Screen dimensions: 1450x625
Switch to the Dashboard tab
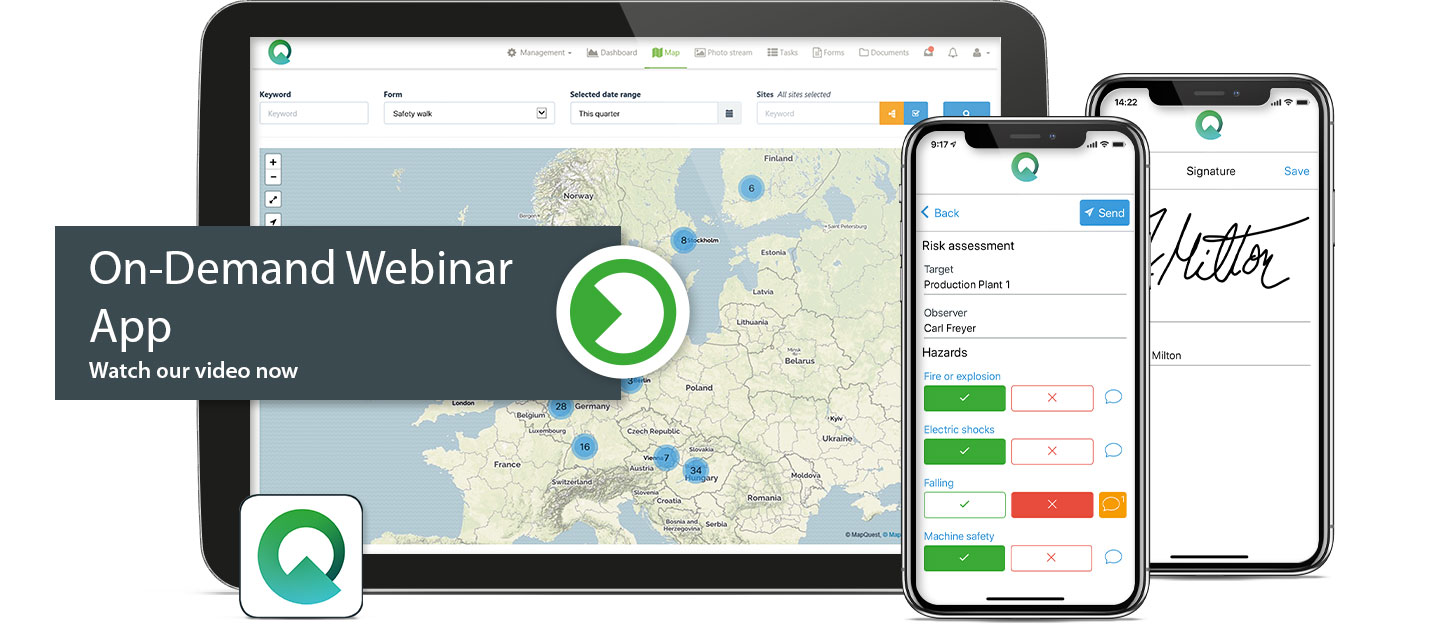612,53
